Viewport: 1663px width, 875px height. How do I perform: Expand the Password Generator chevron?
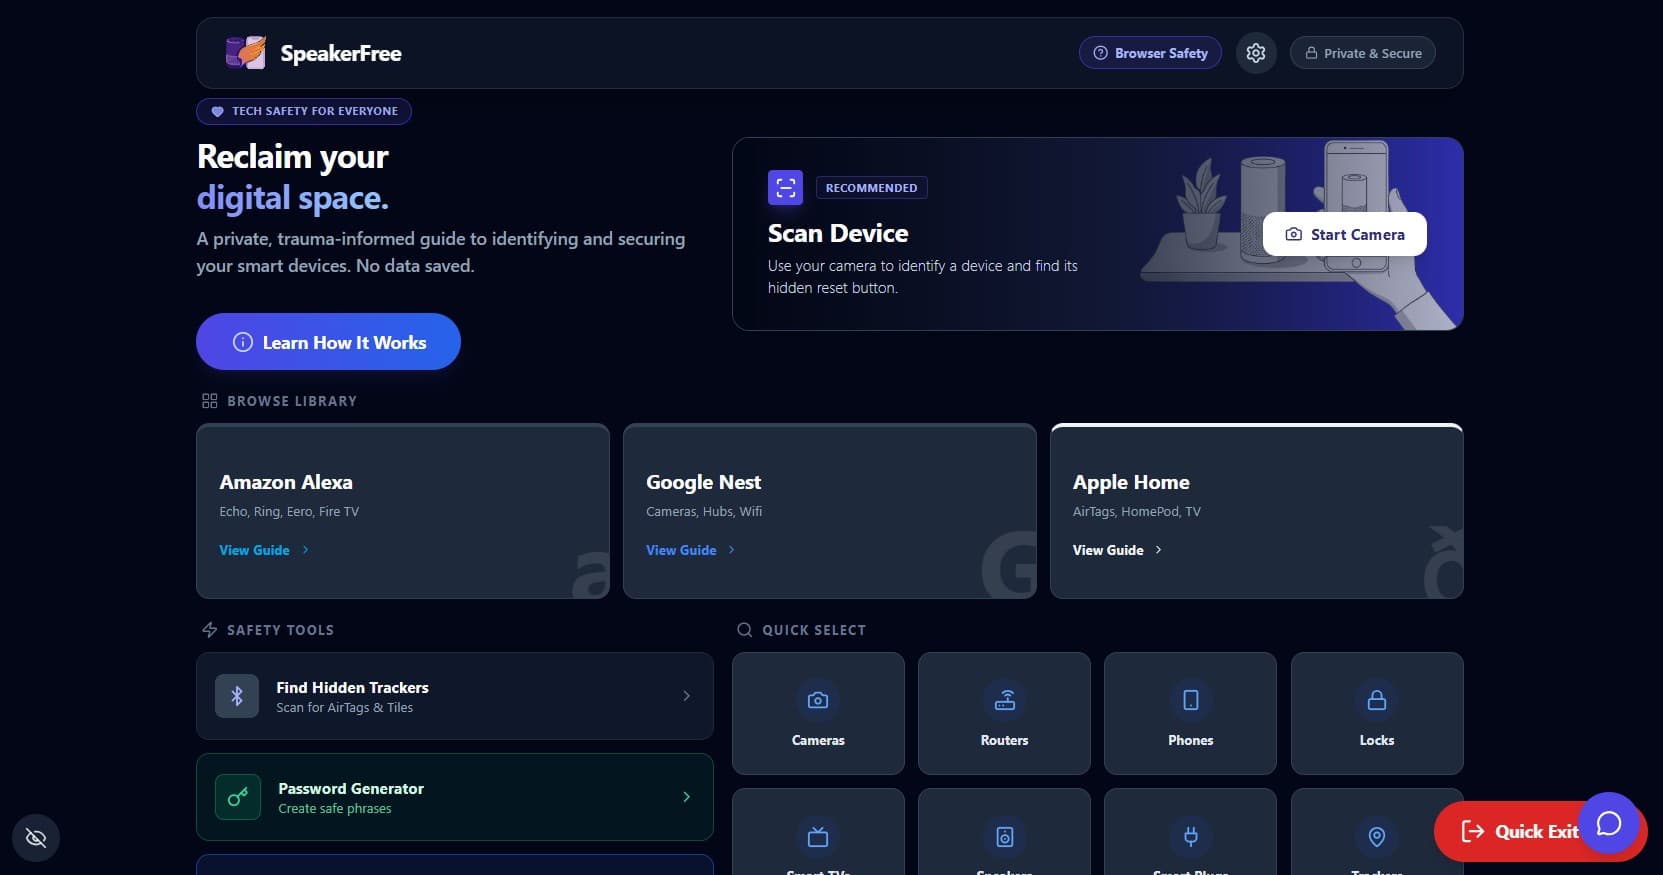[686, 797]
